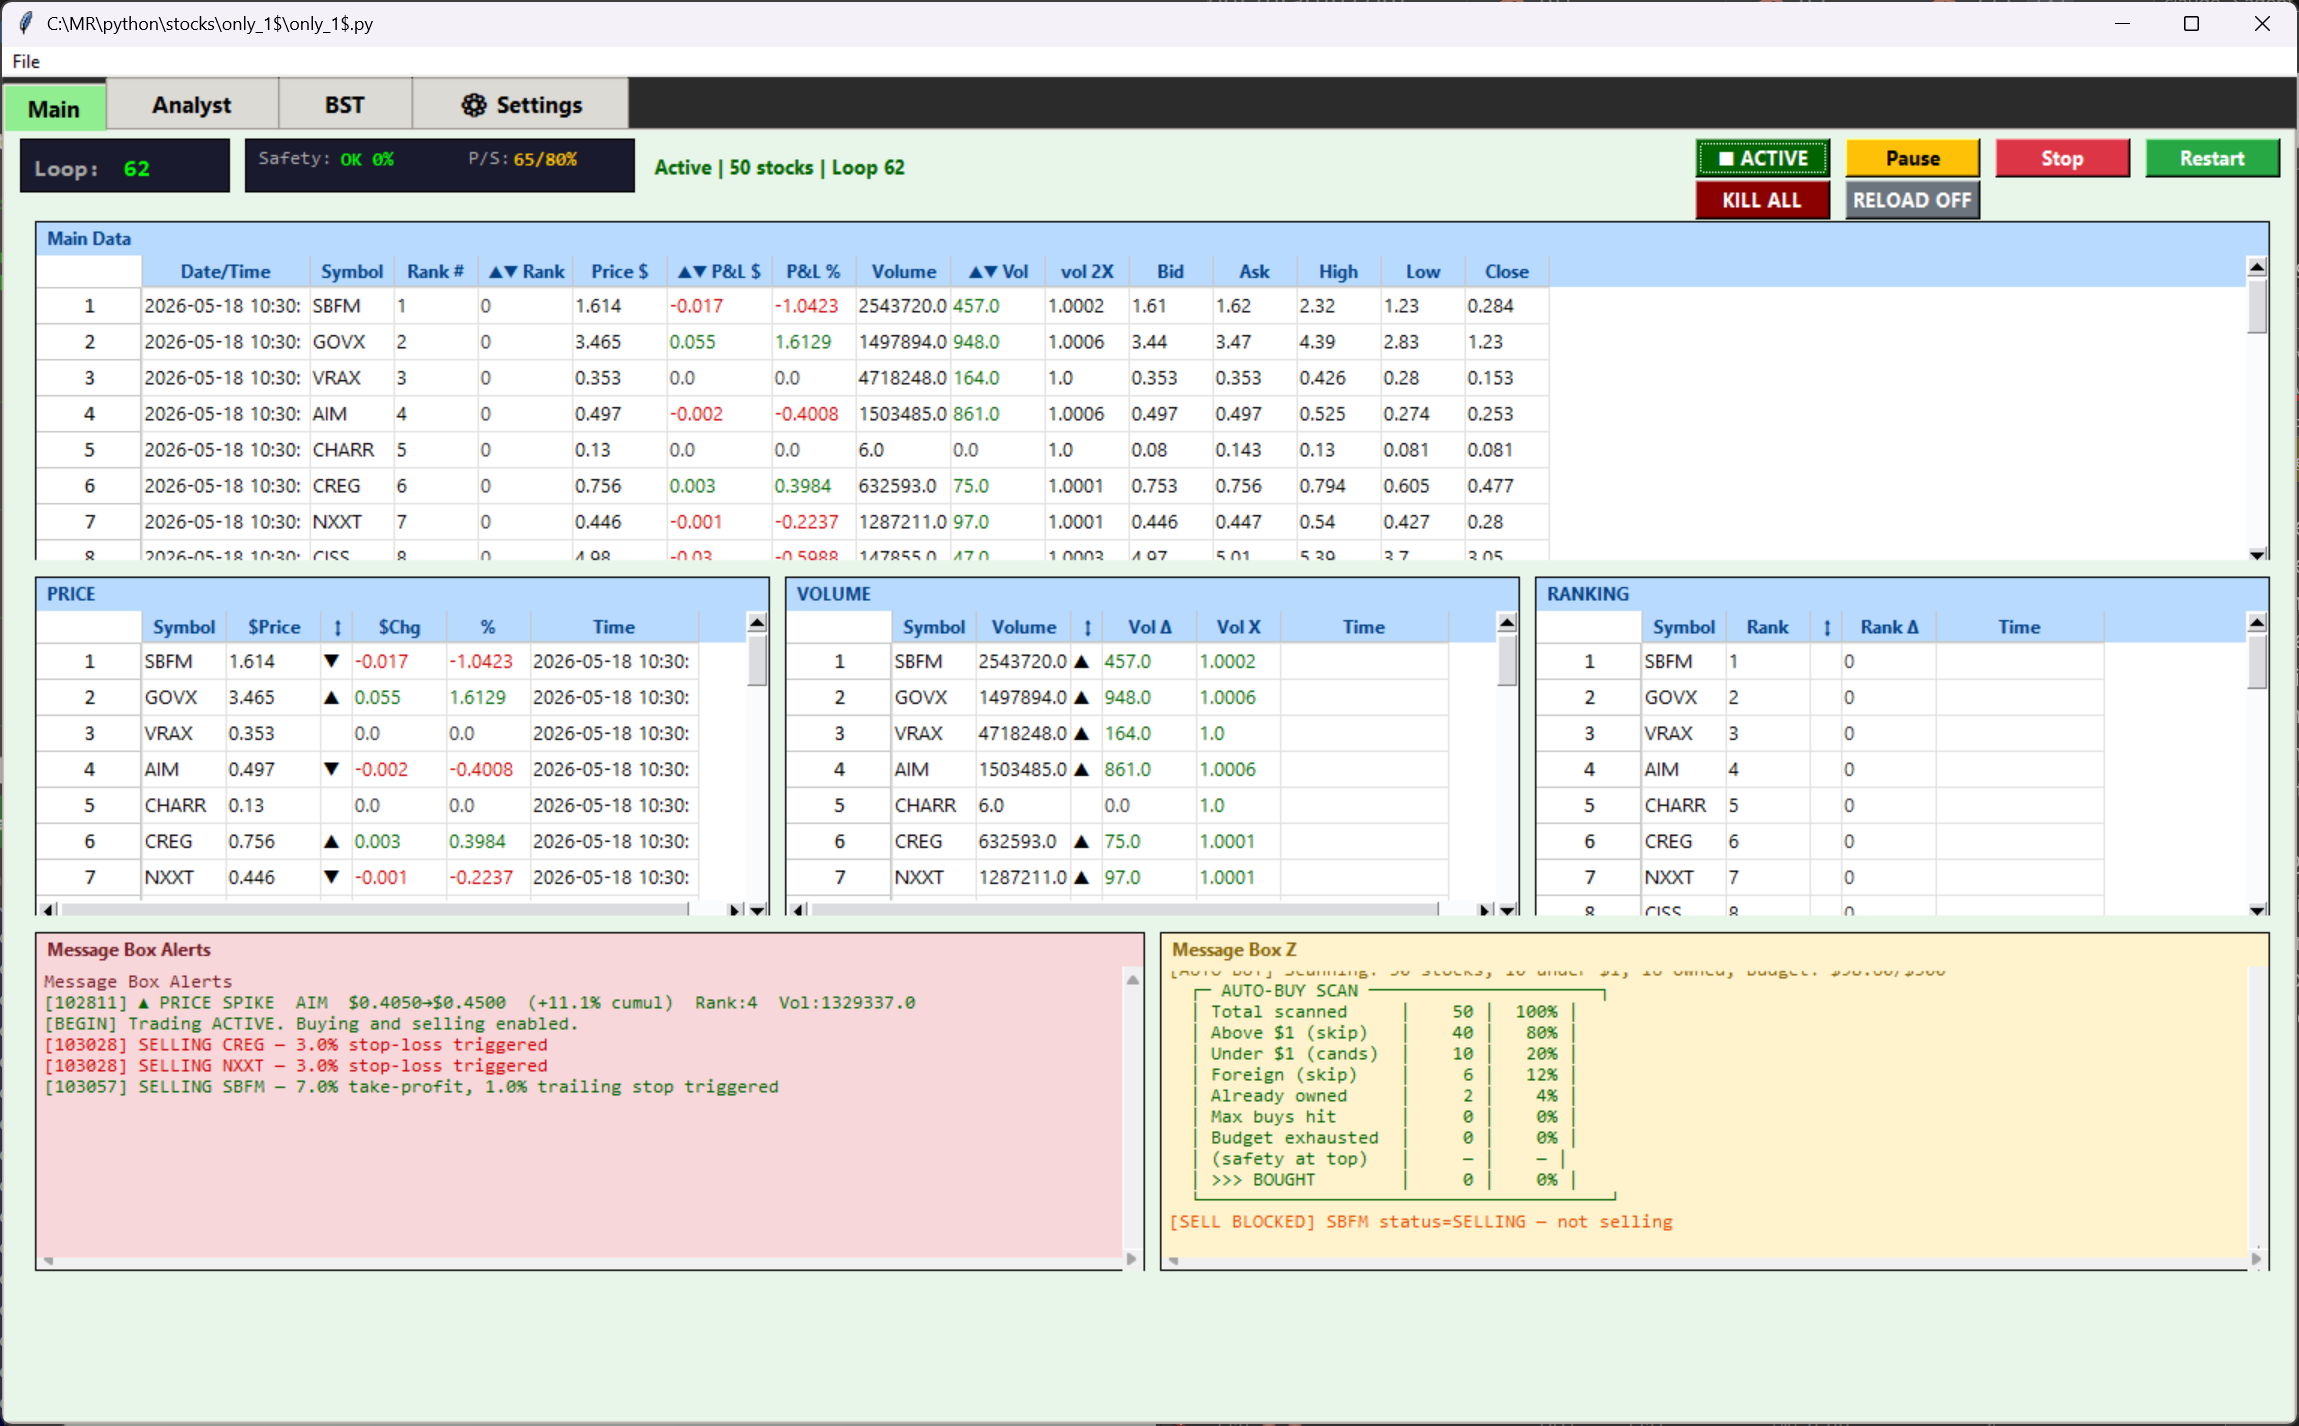Viewport: 2299px width, 1426px height.
Task: Click Main Data scrollbar down arrow
Action: coord(2257,554)
